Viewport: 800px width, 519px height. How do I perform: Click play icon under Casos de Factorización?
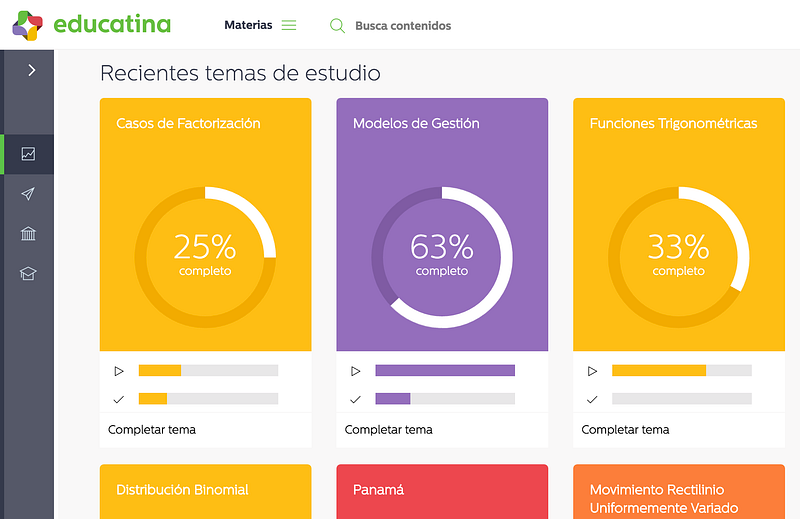119,371
